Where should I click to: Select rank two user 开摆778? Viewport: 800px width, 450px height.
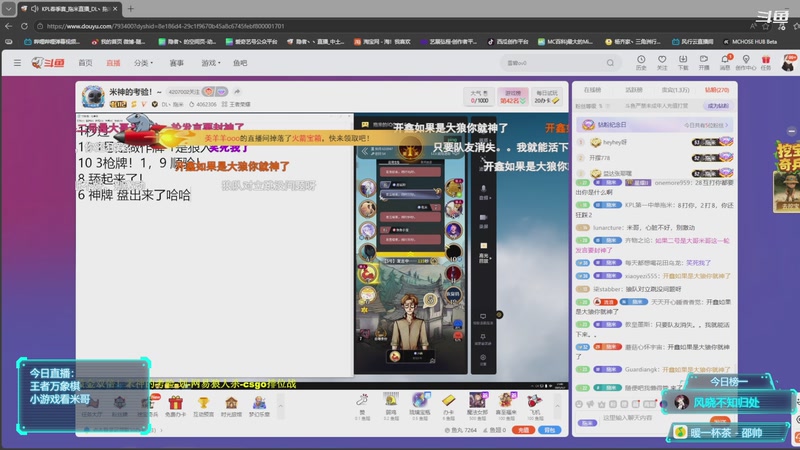(599, 158)
